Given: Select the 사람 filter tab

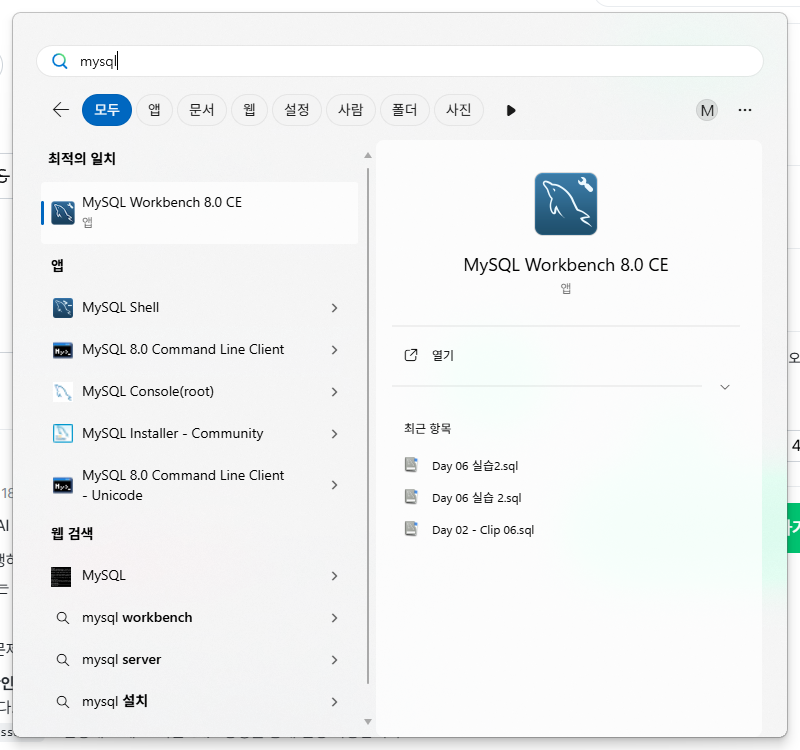Looking at the screenshot, I should [x=351, y=110].
